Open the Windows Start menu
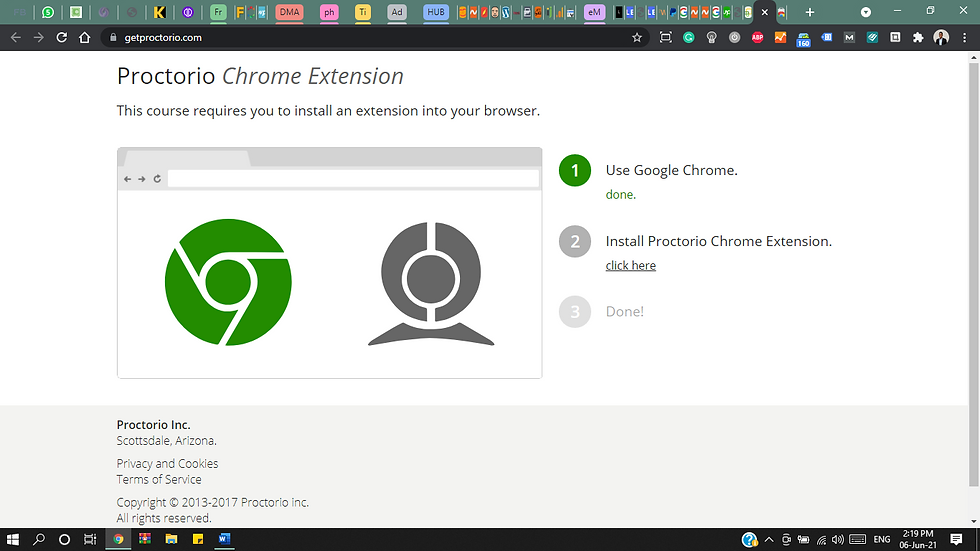 tap(12, 539)
